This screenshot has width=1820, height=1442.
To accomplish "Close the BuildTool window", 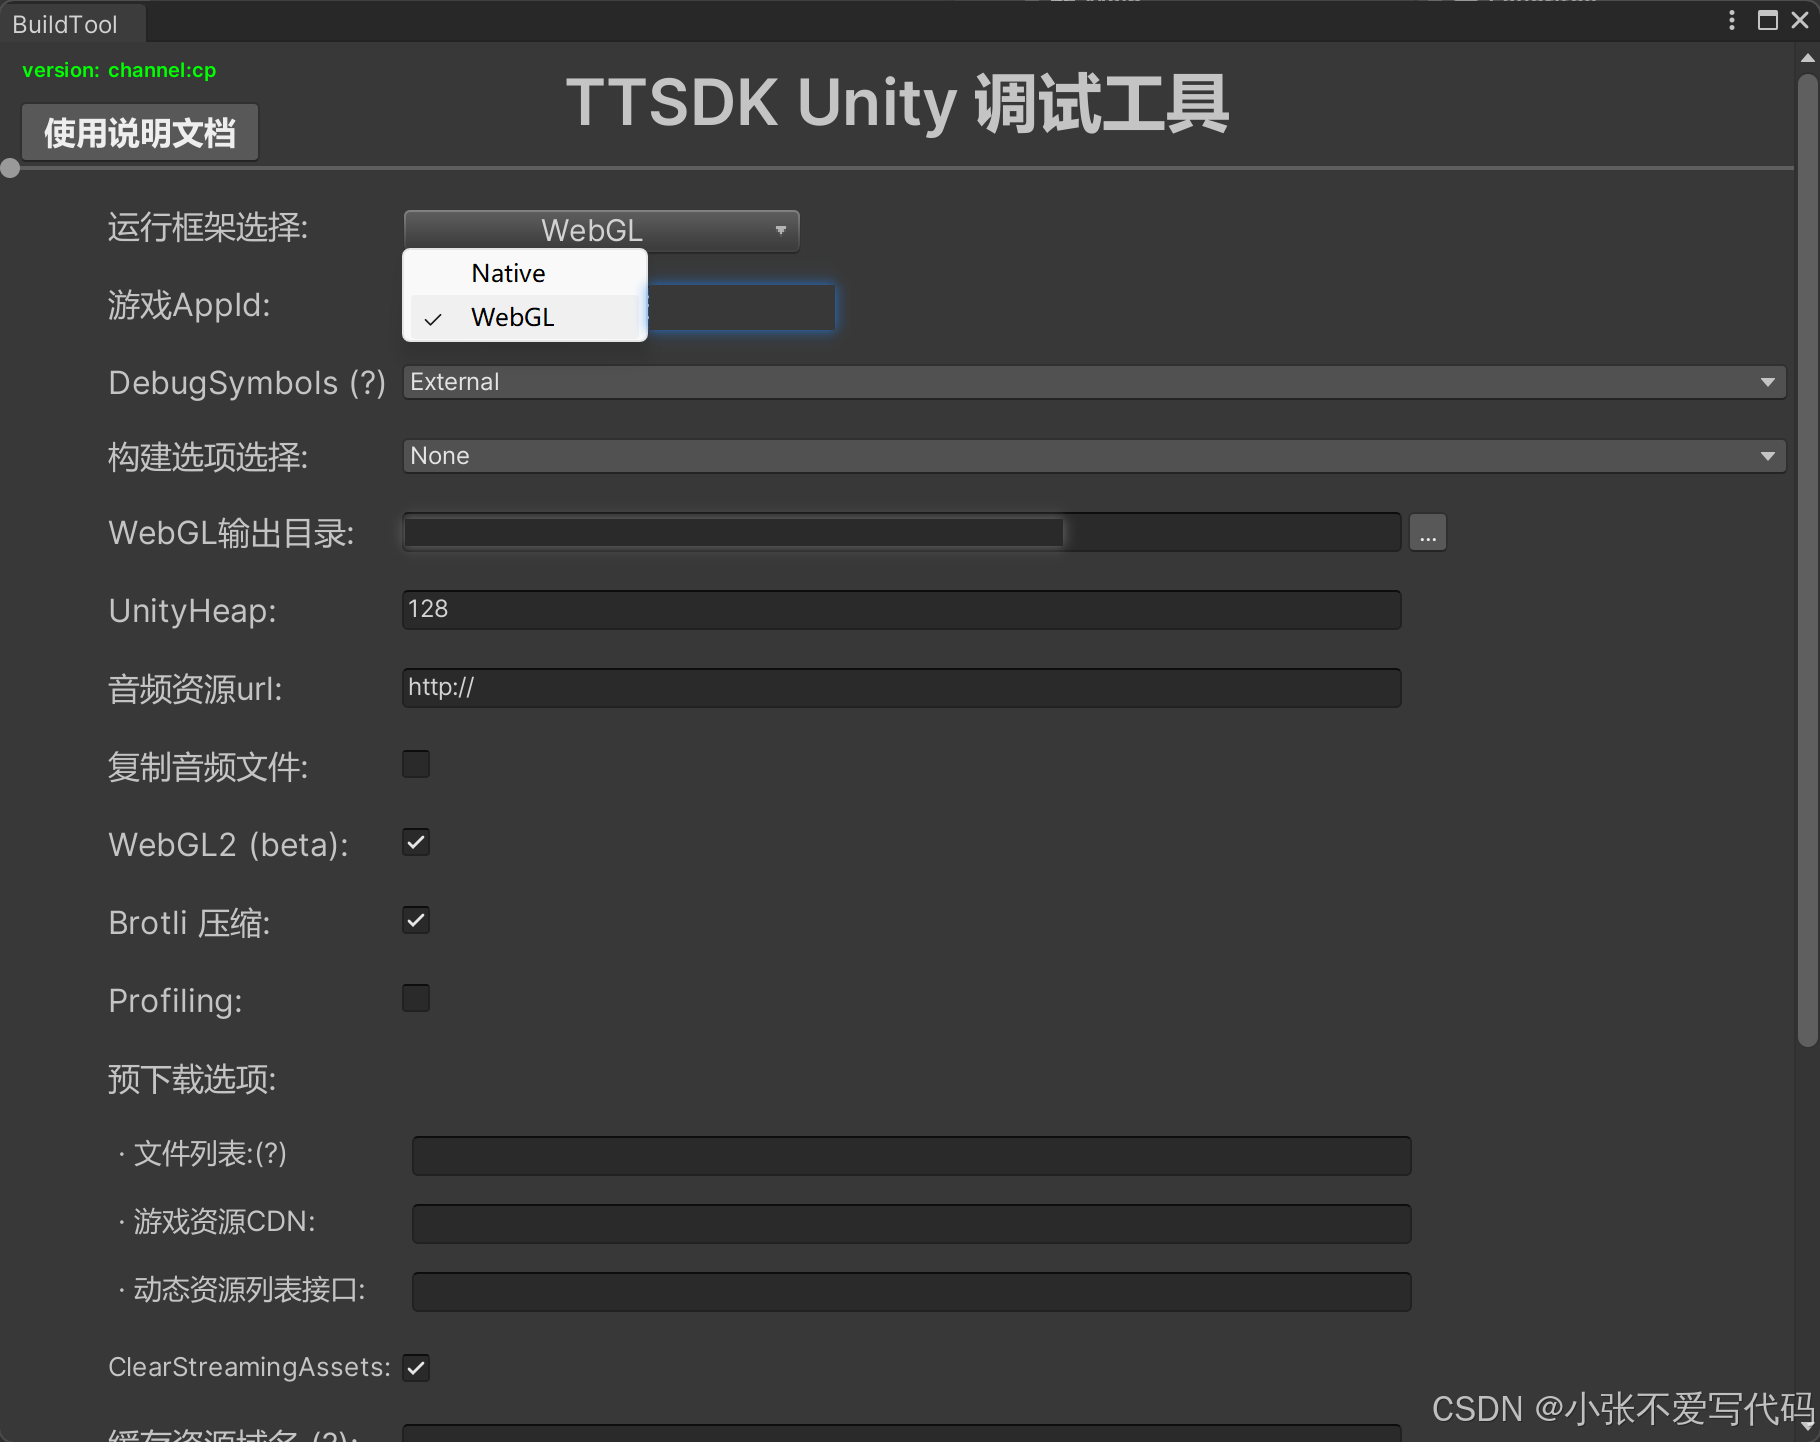I will coord(1800,21).
